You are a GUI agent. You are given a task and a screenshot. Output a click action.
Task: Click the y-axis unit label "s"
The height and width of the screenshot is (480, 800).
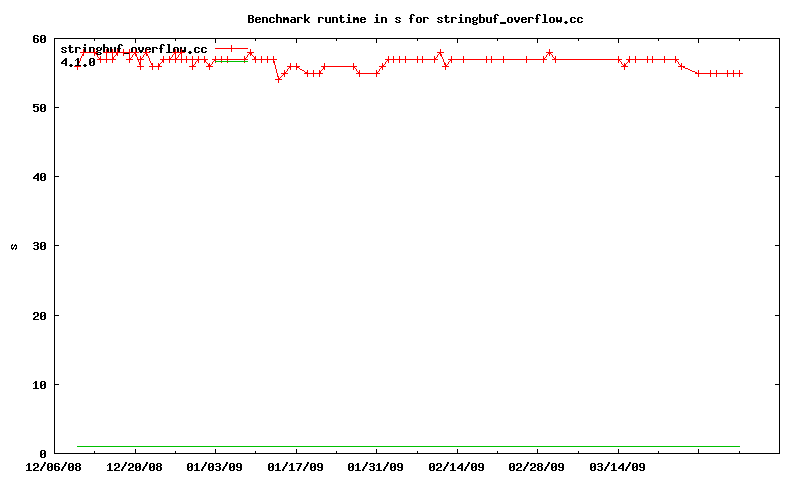14,246
